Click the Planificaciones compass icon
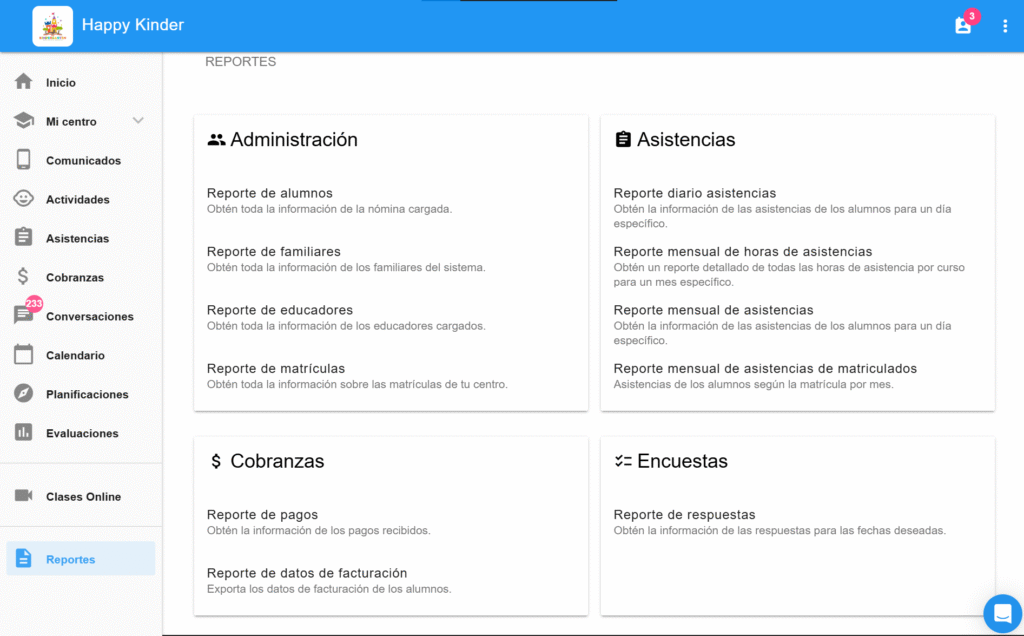The image size is (1024, 636). pos(24,393)
